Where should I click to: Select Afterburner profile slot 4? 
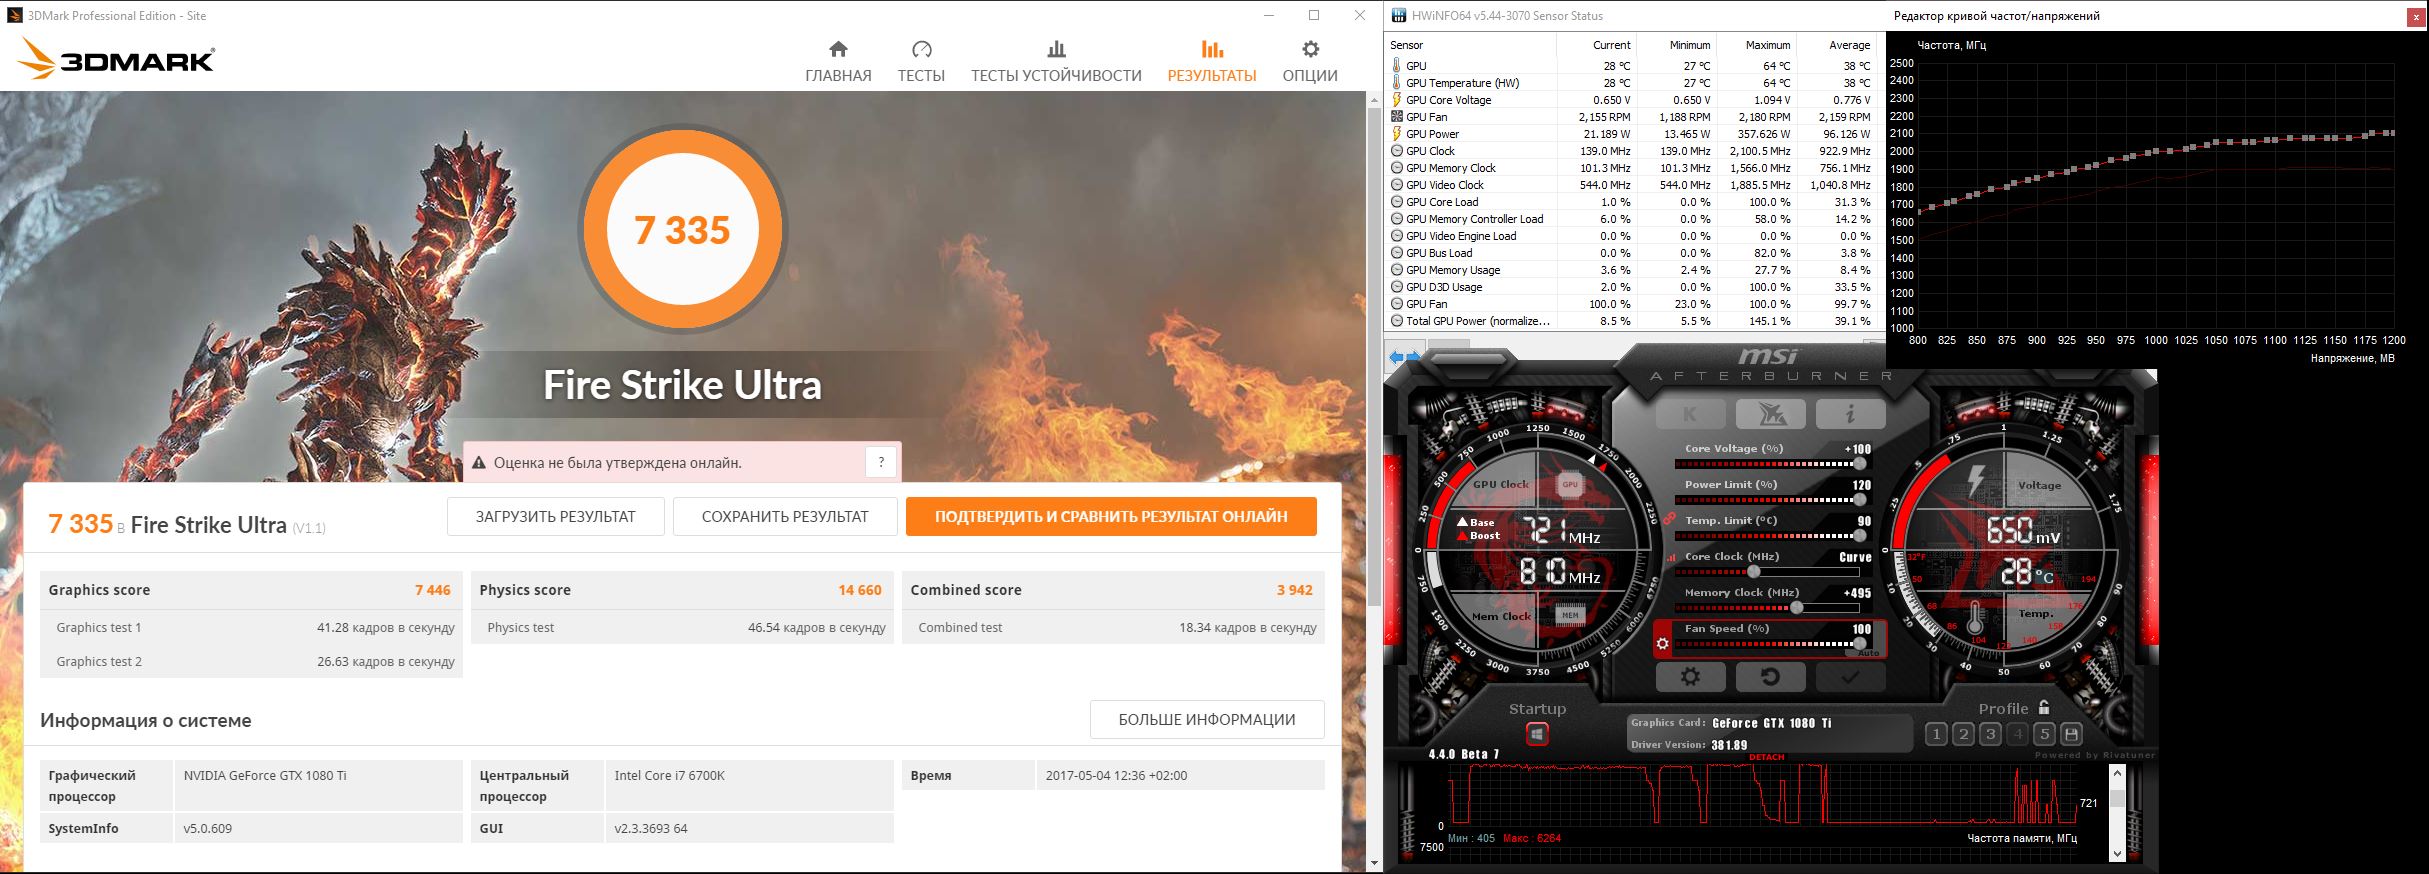pos(2017,735)
